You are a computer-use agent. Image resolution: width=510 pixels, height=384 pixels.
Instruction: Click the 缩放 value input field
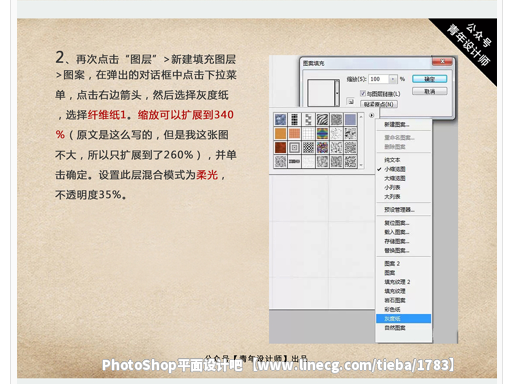[379, 79]
